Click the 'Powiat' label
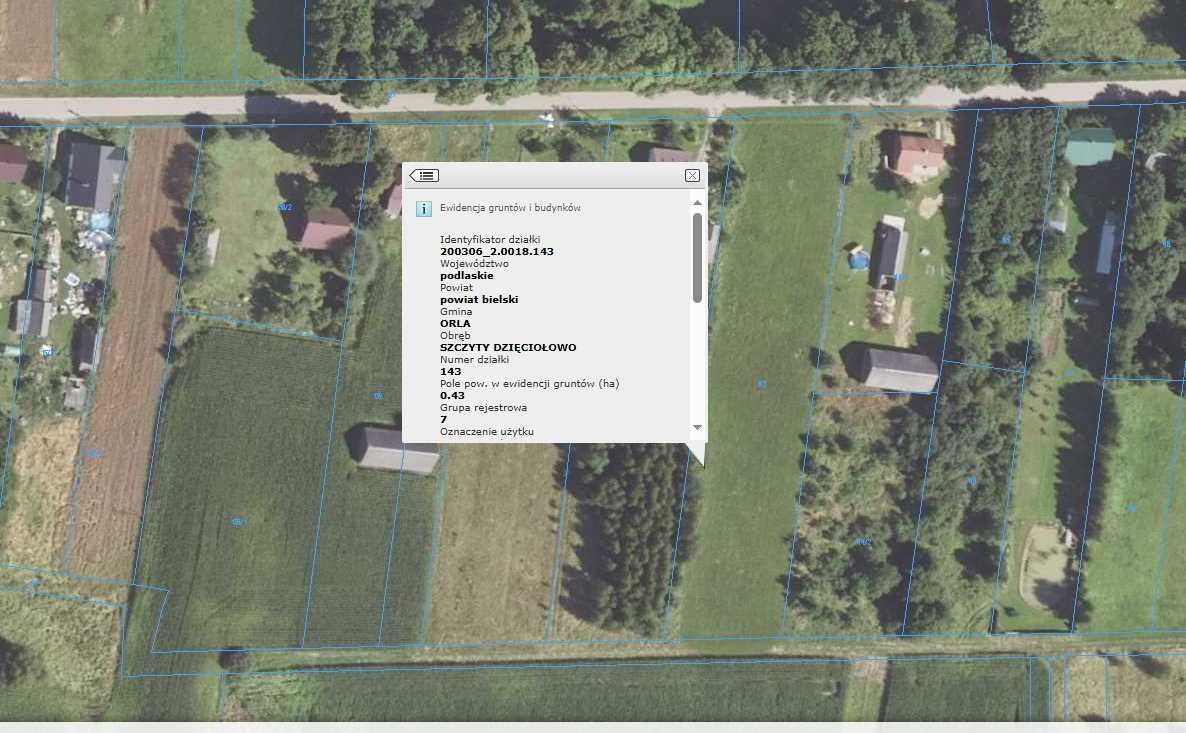 pos(456,287)
